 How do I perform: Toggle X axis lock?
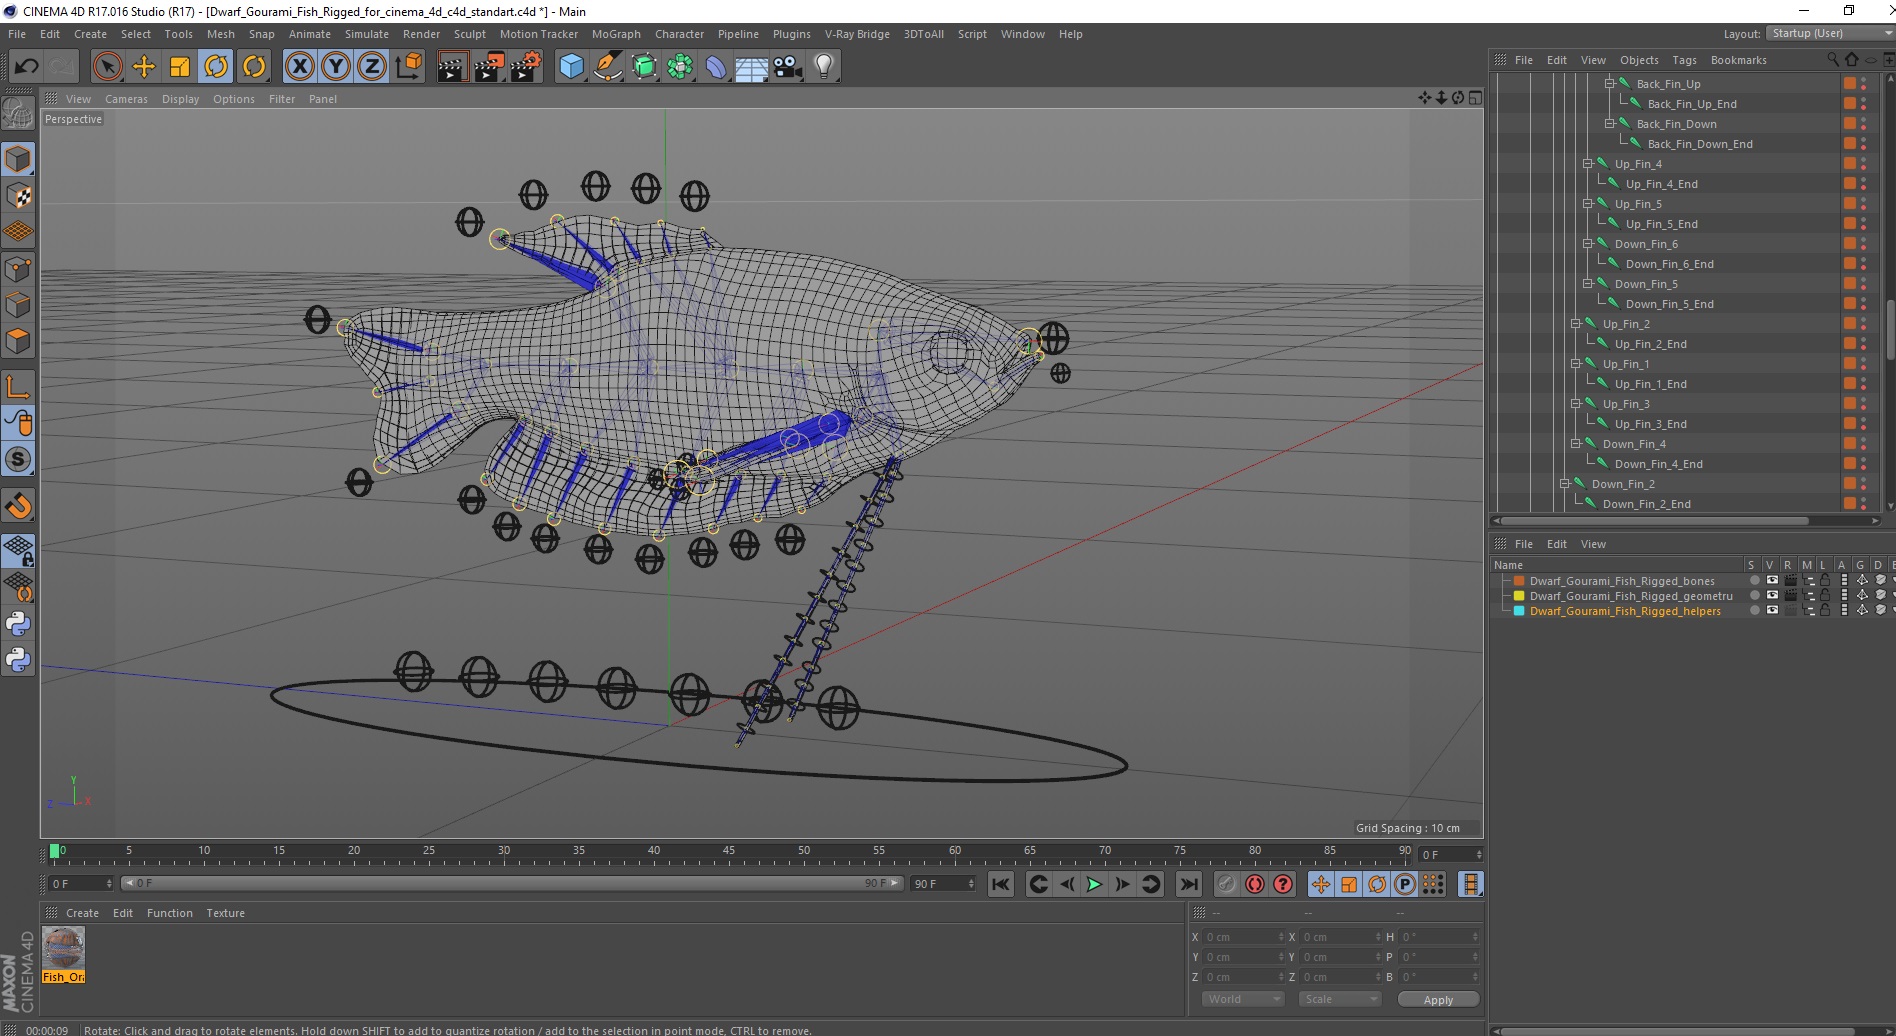pyautogui.click(x=299, y=67)
